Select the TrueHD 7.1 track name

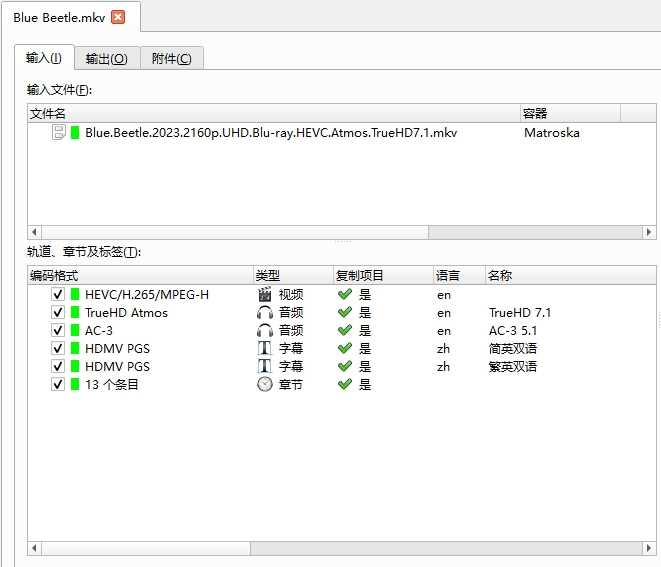point(520,312)
